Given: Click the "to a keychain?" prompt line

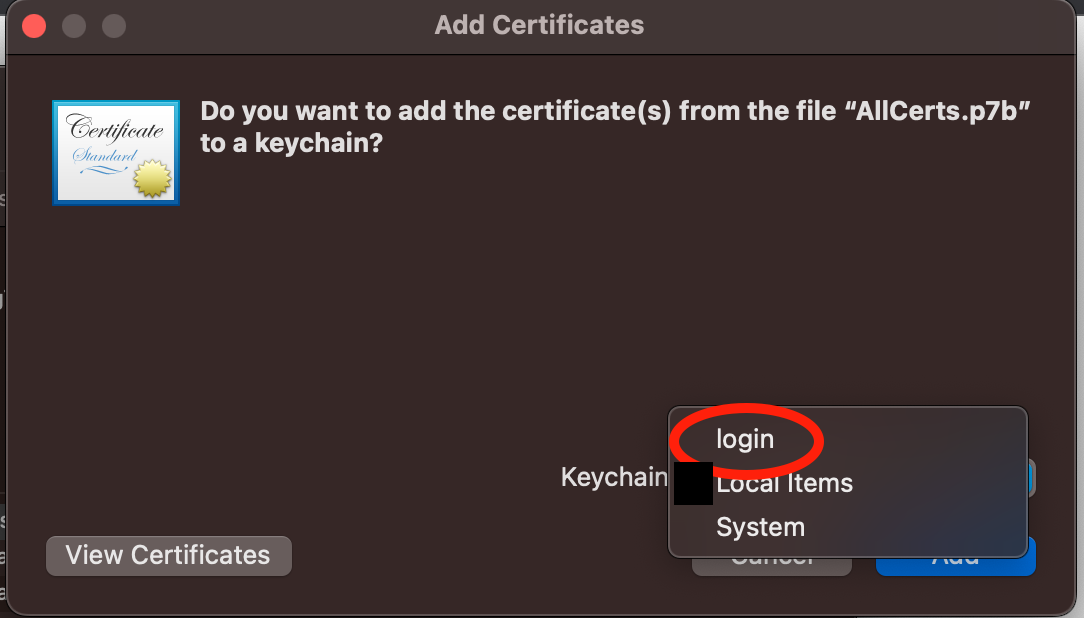Looking at the screenshot, I should [291, 143].
